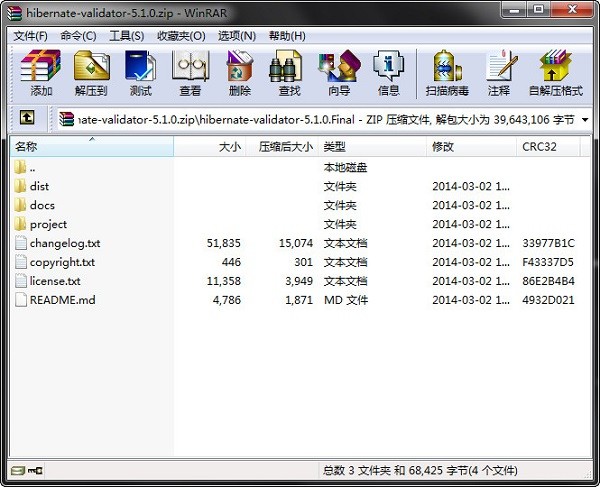Click the WinRAR archive icon in address bar

(67, 119)
